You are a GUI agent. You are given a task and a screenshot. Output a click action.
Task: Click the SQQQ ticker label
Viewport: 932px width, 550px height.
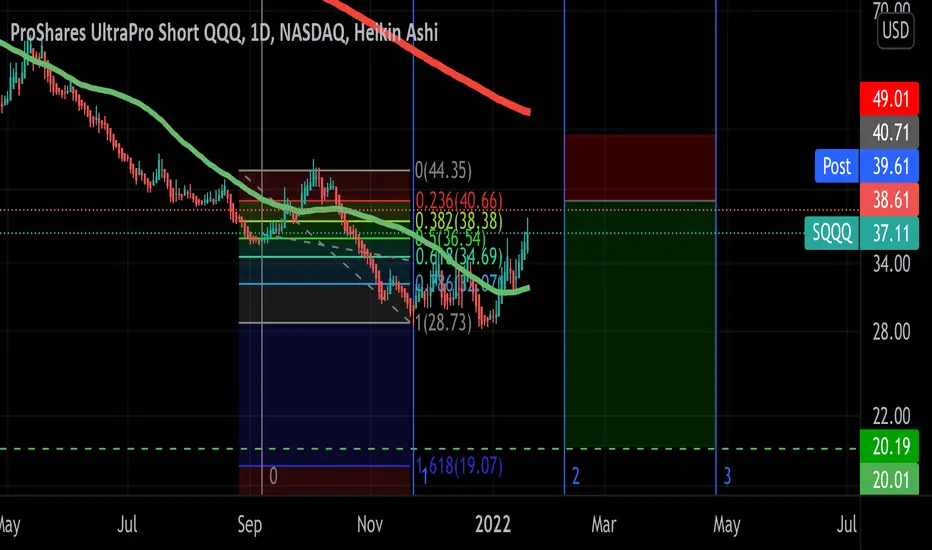[x=832, y=233]
